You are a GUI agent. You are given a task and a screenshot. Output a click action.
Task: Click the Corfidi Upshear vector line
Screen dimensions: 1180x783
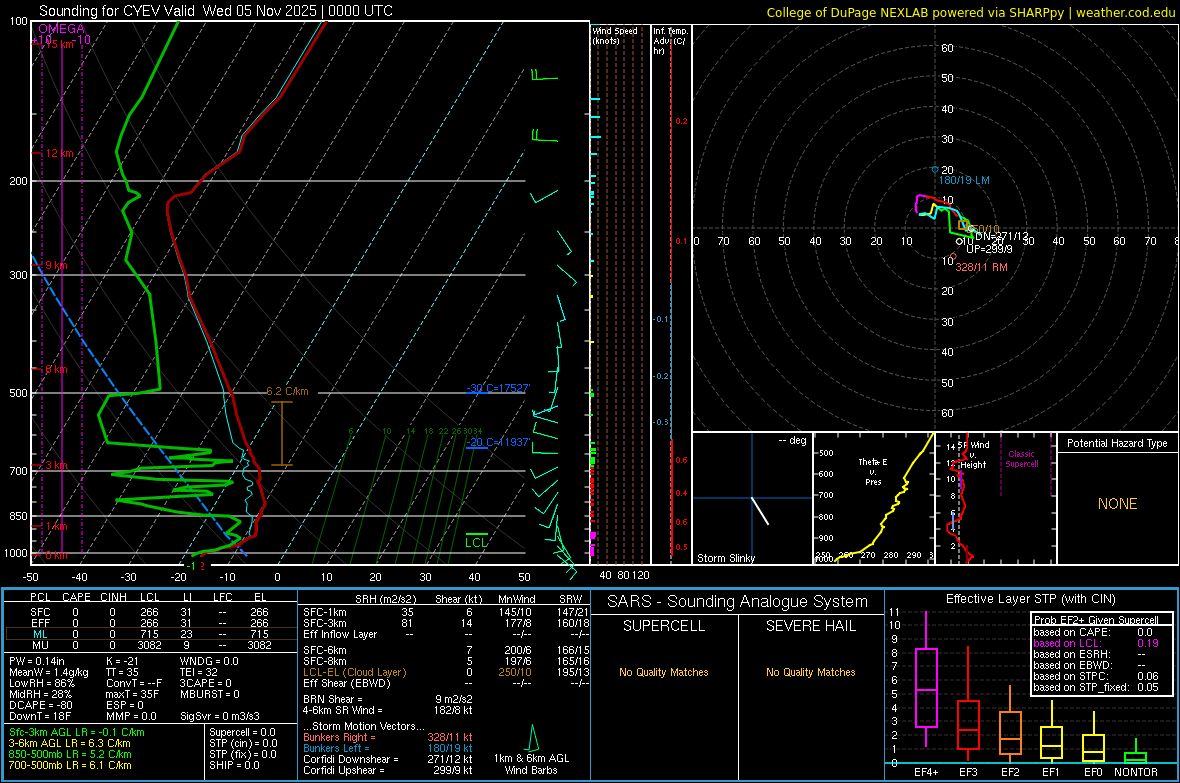(x=388, y=770)
